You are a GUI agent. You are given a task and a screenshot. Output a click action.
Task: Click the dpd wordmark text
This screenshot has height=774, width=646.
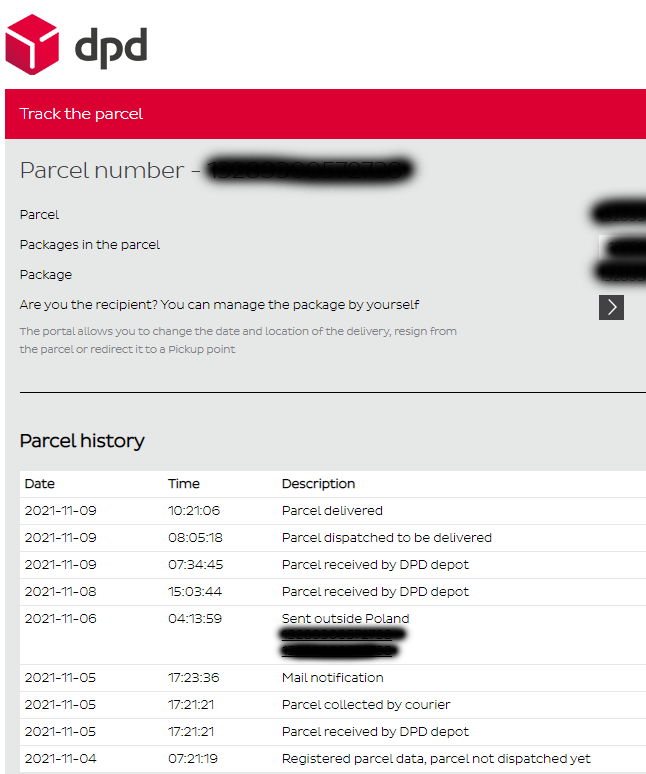(x=111, y=46)
